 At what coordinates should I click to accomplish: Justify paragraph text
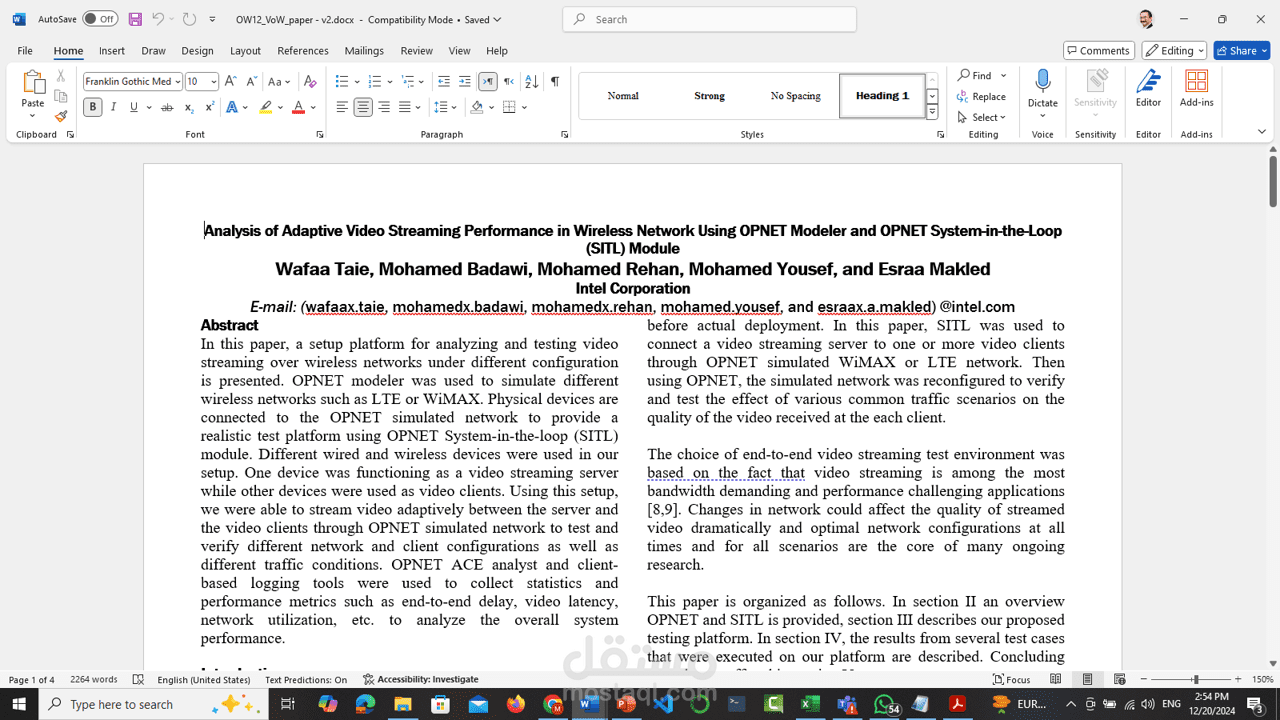click(x=405, y=107)
